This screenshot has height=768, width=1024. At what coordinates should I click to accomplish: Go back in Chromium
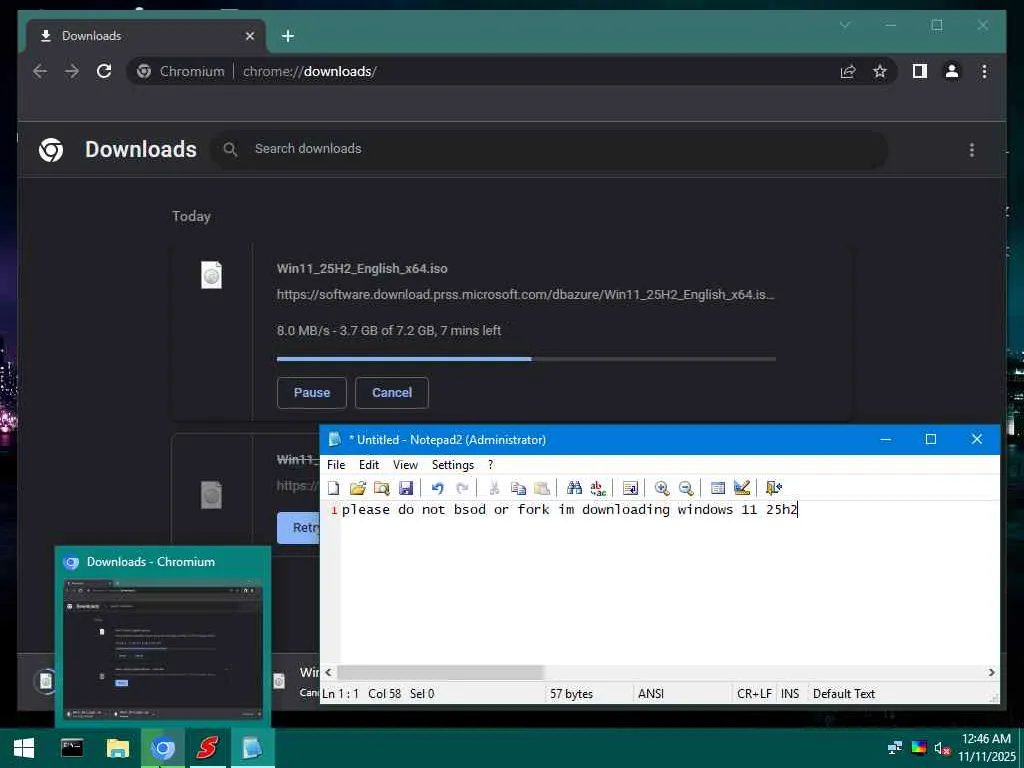40,71
